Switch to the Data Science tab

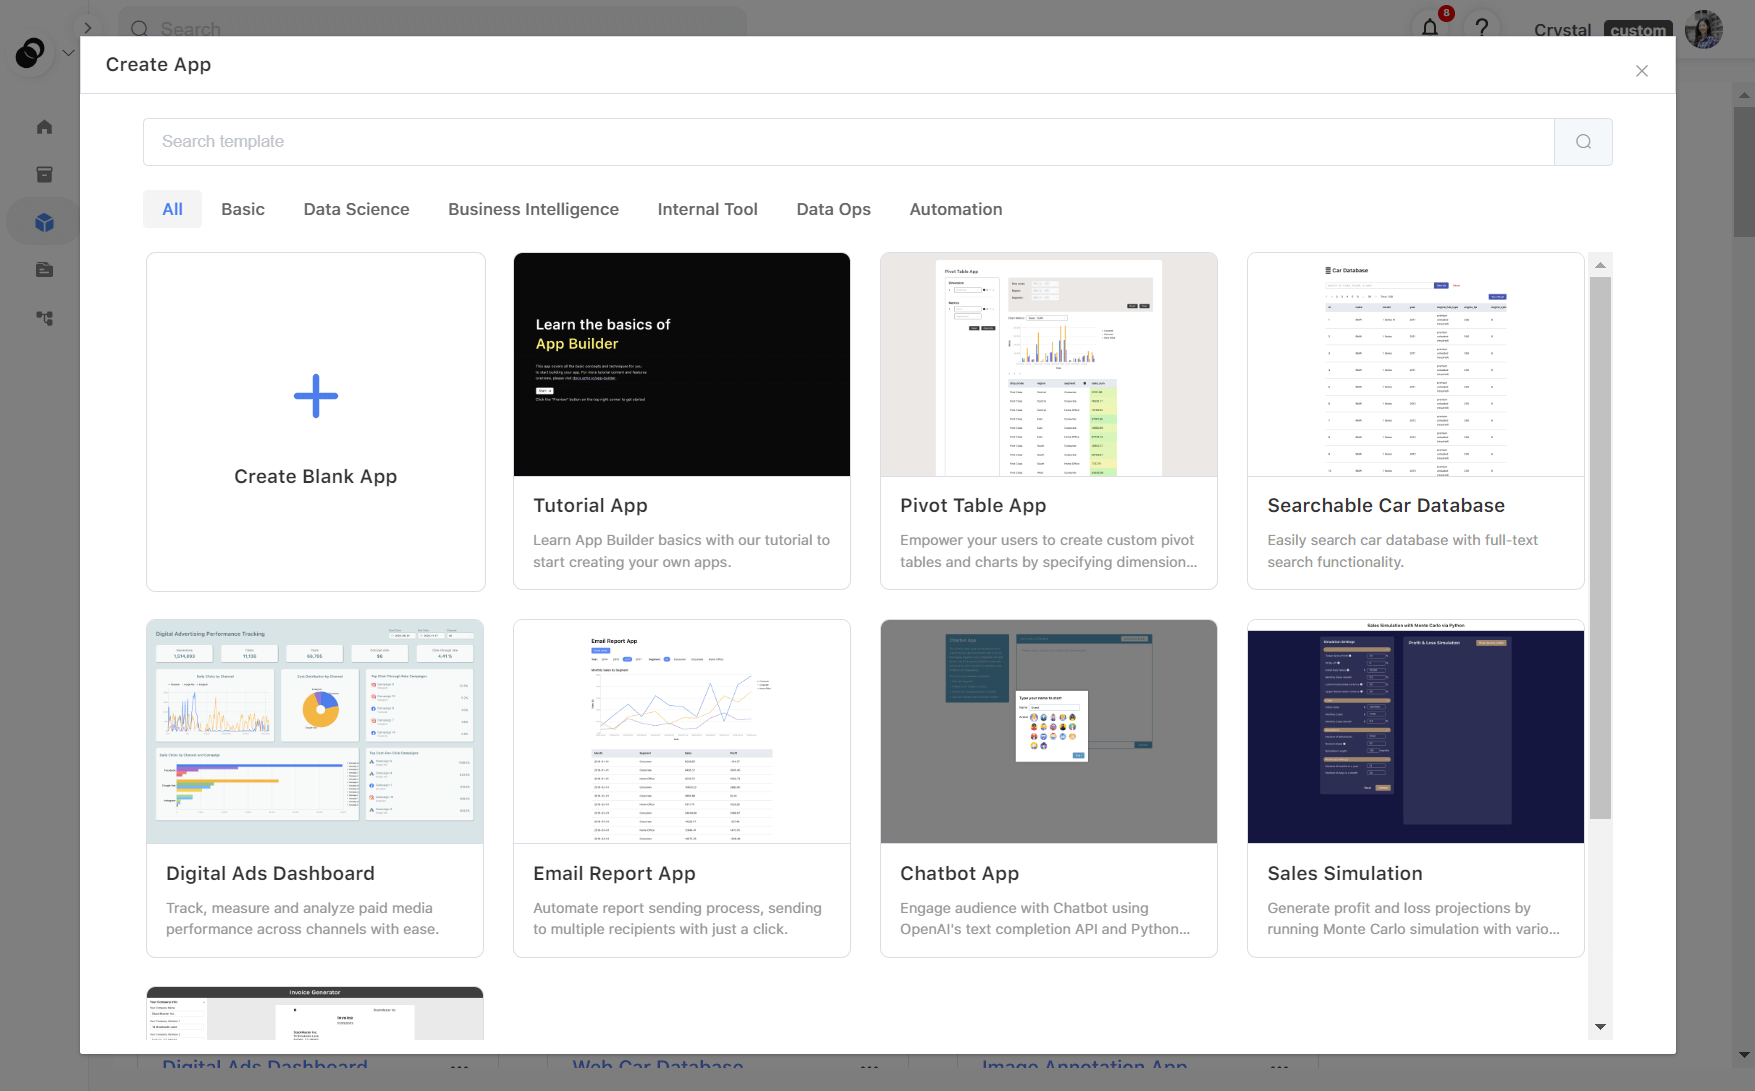click(356, 209)
